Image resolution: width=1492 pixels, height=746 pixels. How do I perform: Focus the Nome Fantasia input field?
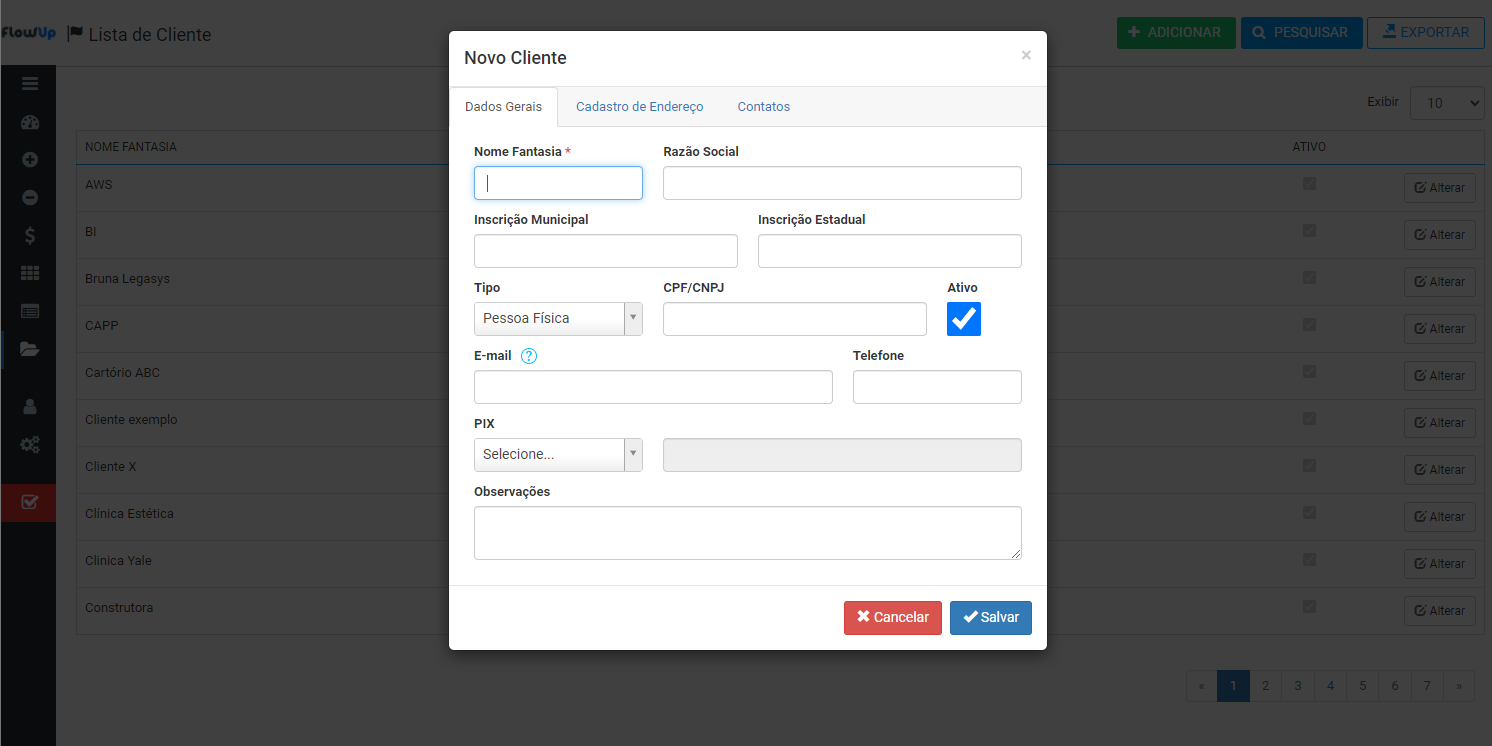point(558,183)
